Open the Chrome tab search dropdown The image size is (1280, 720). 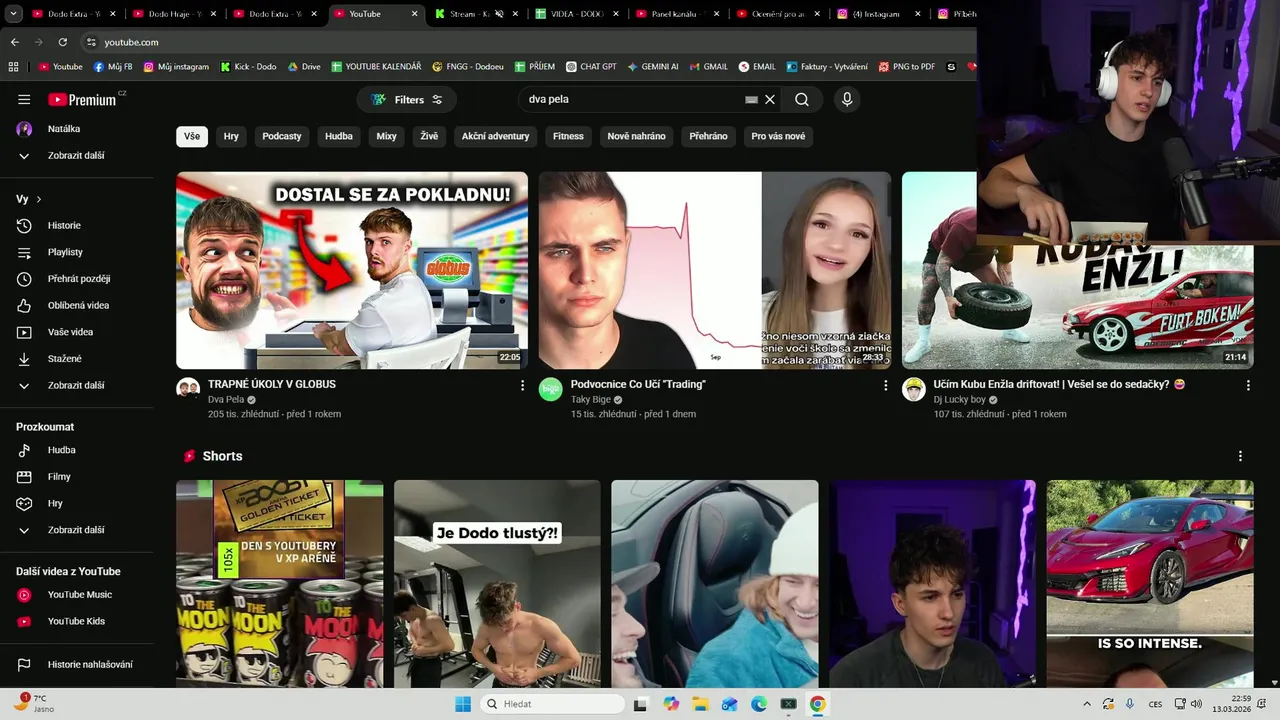click(x=14, y=14)
